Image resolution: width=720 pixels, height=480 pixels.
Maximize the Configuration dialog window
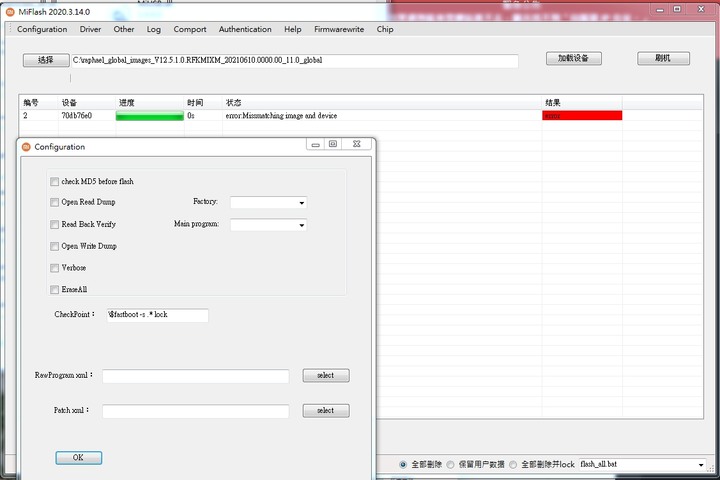pyautogui.click(x=333, y=144)
